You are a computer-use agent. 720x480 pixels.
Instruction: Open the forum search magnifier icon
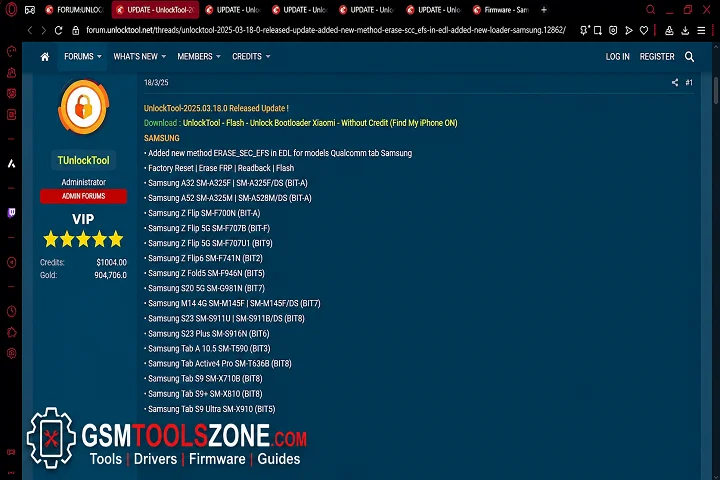(689, 56)
